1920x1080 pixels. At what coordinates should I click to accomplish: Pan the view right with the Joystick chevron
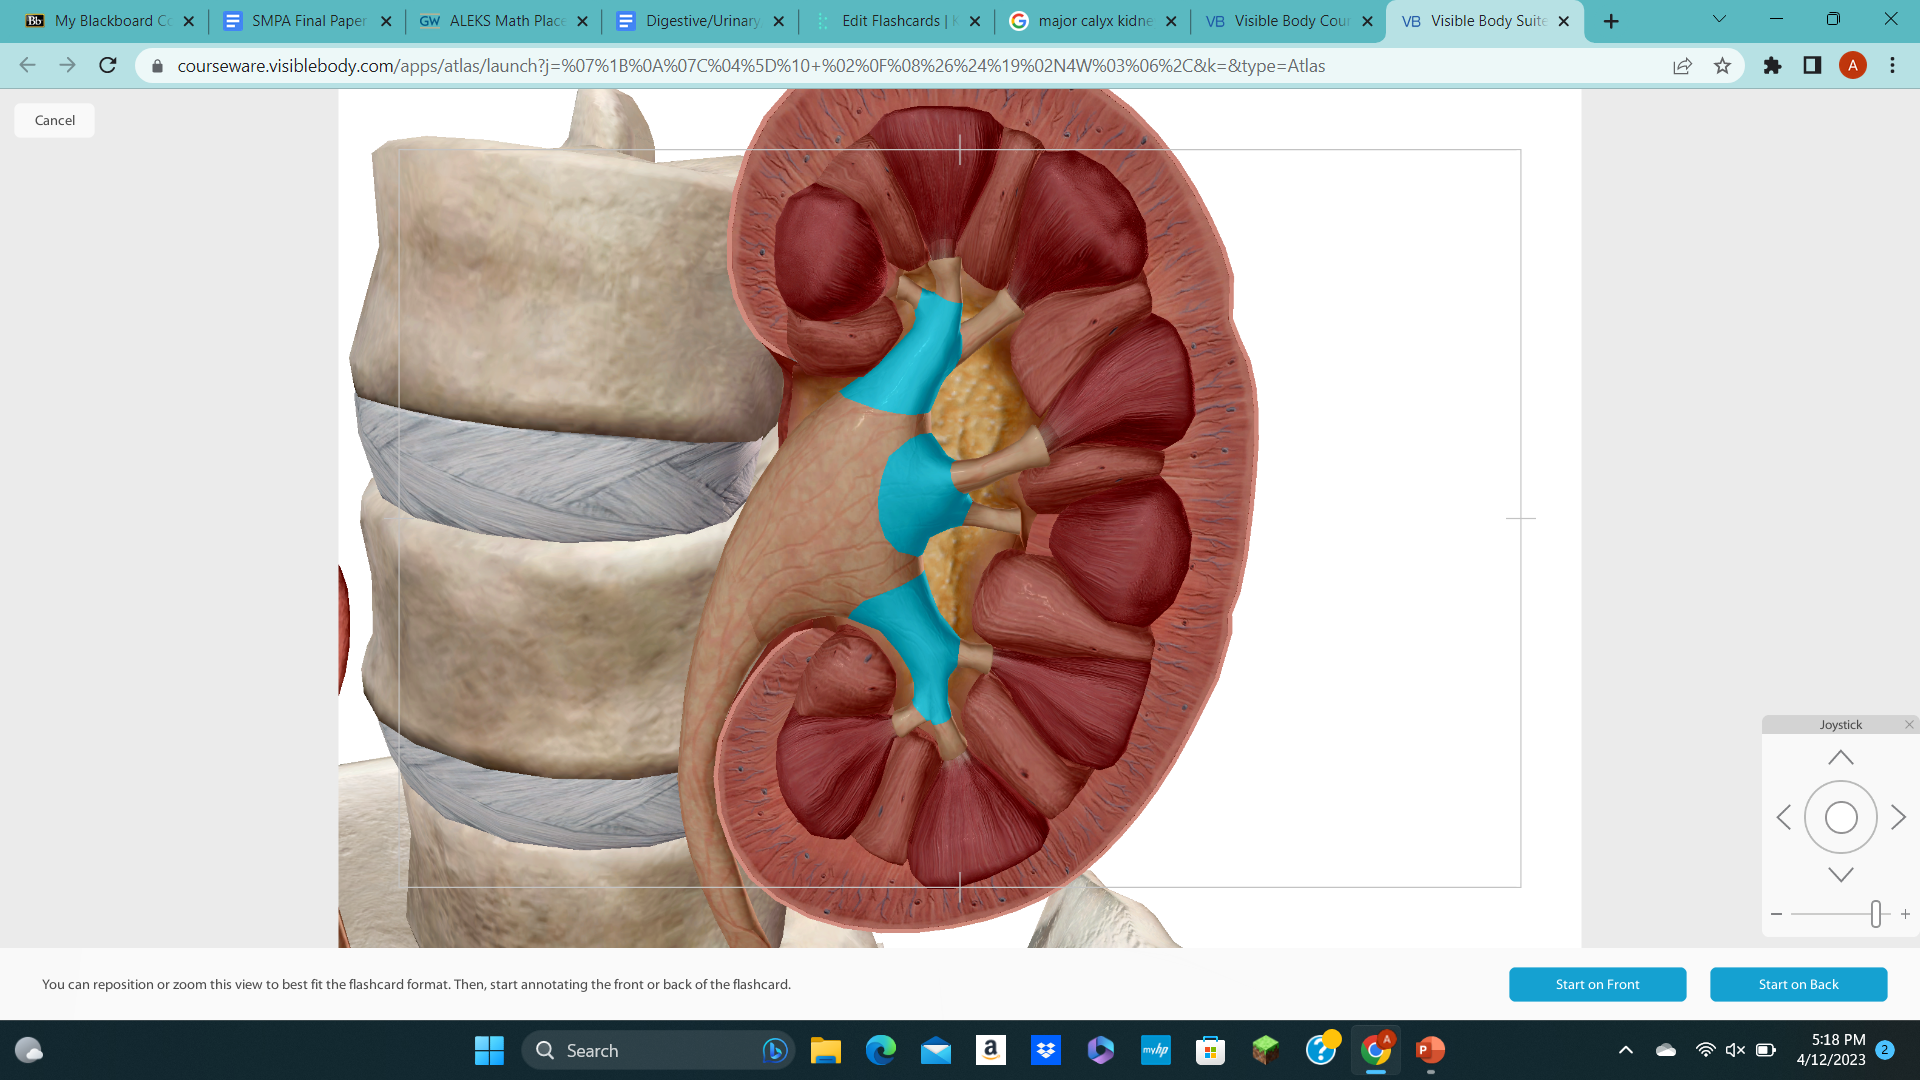[1898, 817]
